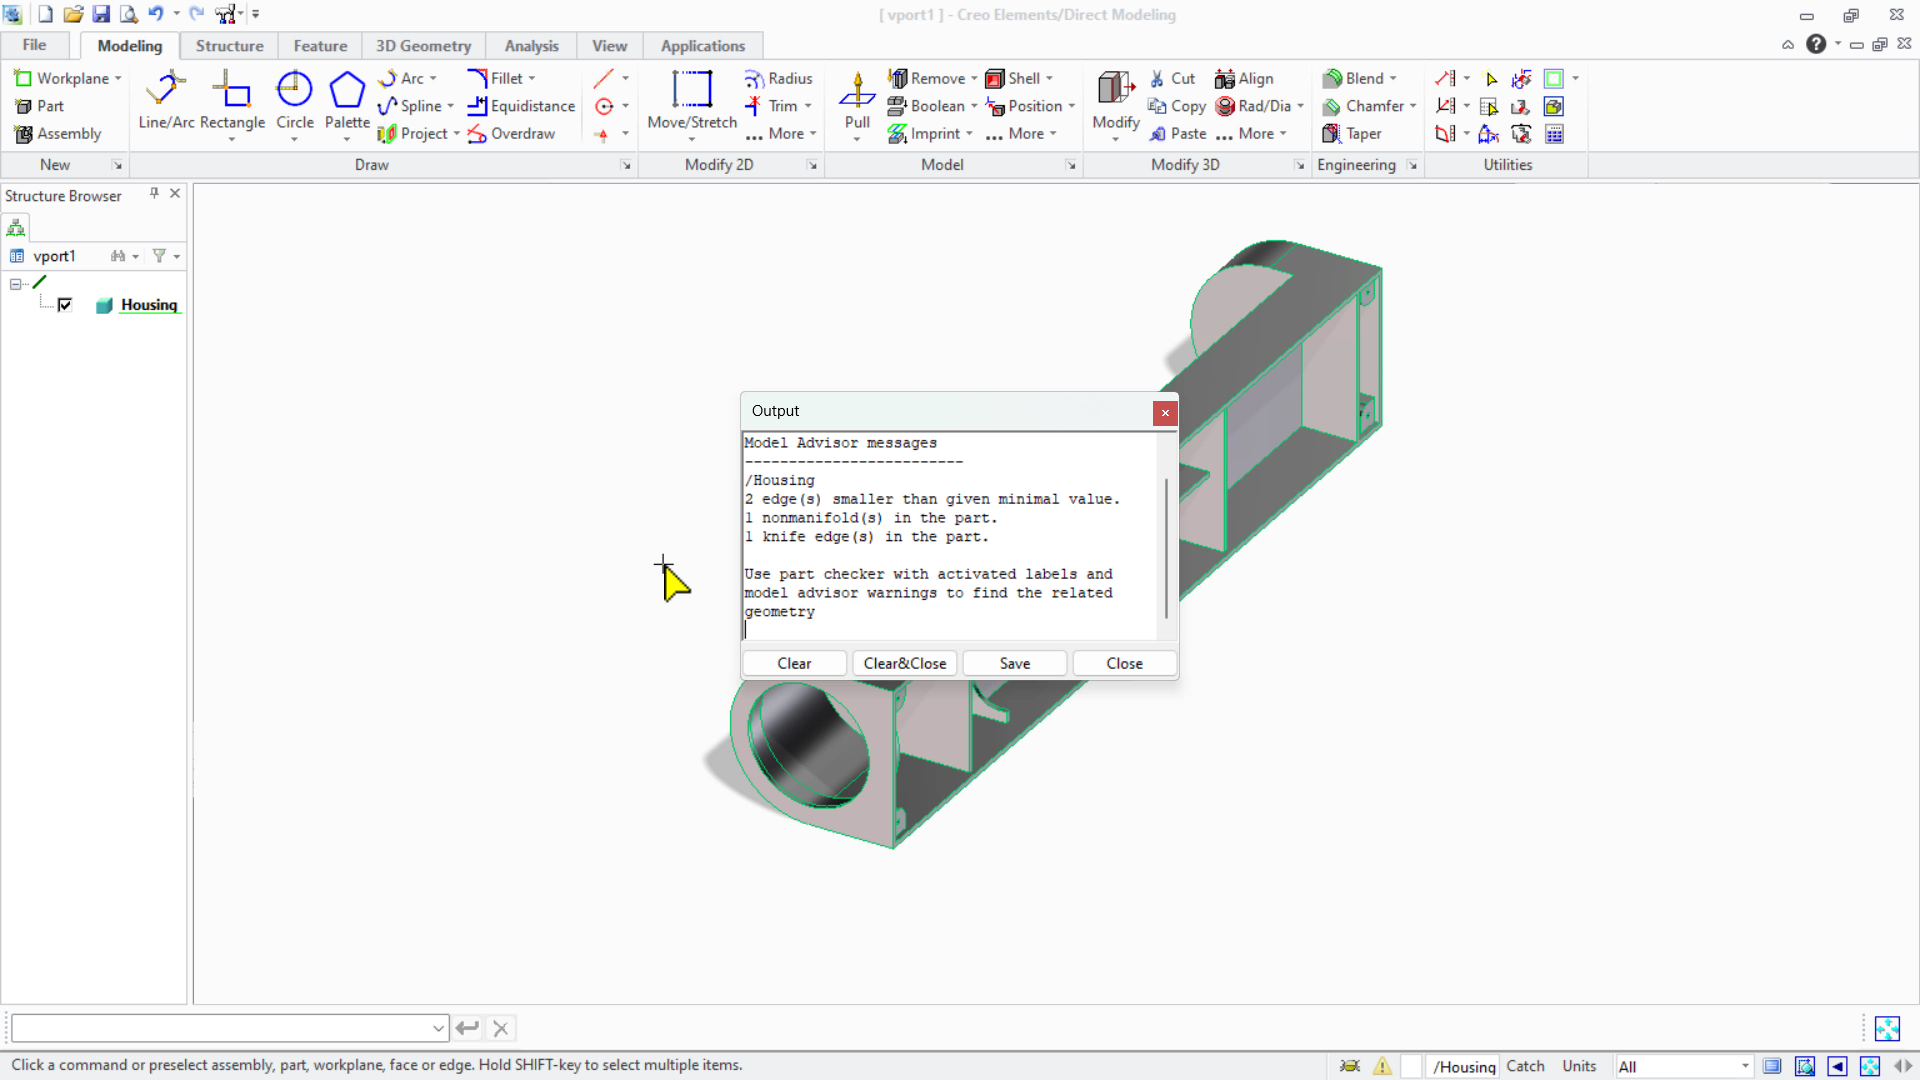This screenshot has height=1080, width=1920.
Task: Open the All selection filter combo box
Action: 1684,1066
